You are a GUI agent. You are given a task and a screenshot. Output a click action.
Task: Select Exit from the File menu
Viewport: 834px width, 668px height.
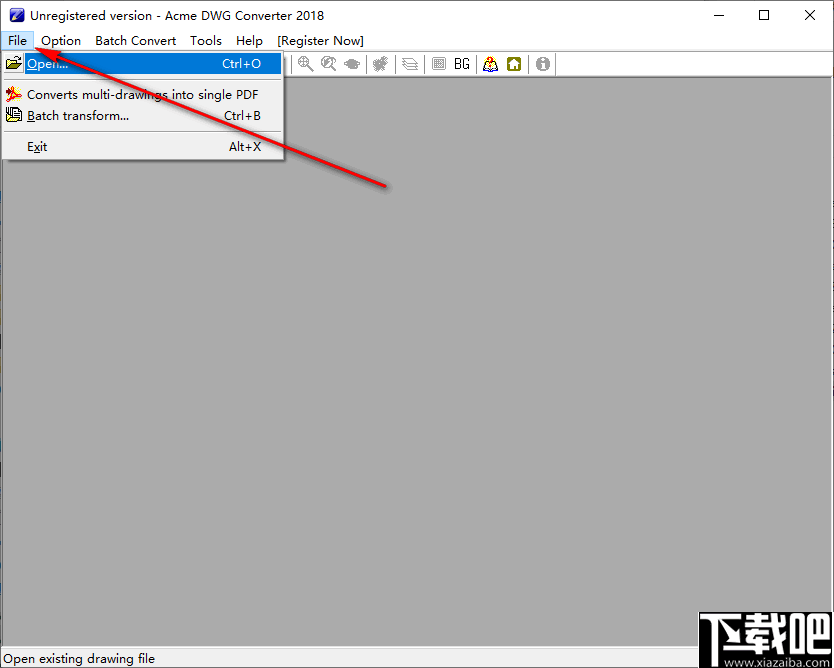(37, 147)
